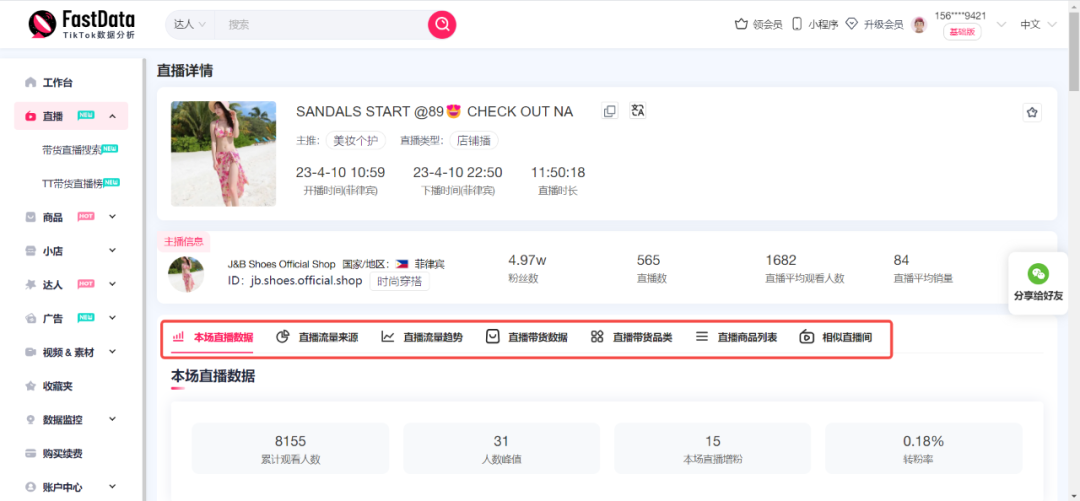Click the 账户中心 person icon
The image size is (1080, 501).
pos(30,487)
